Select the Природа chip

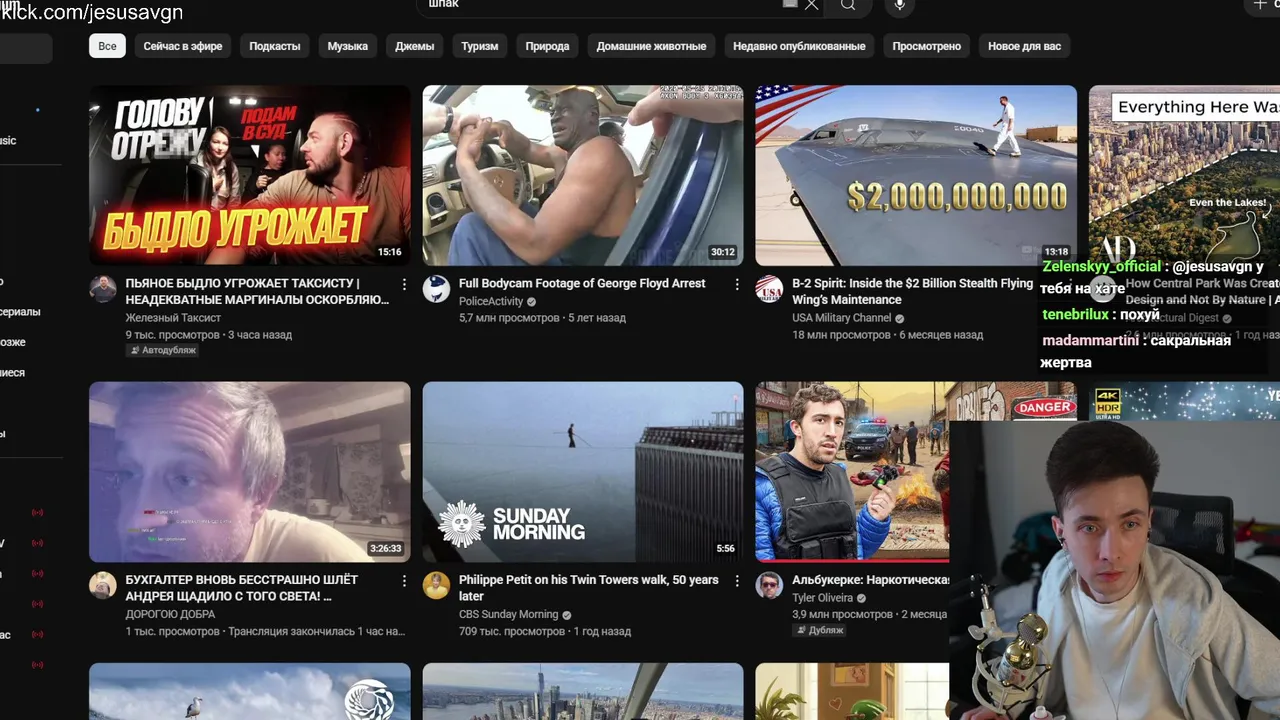[x=547, y=46]
